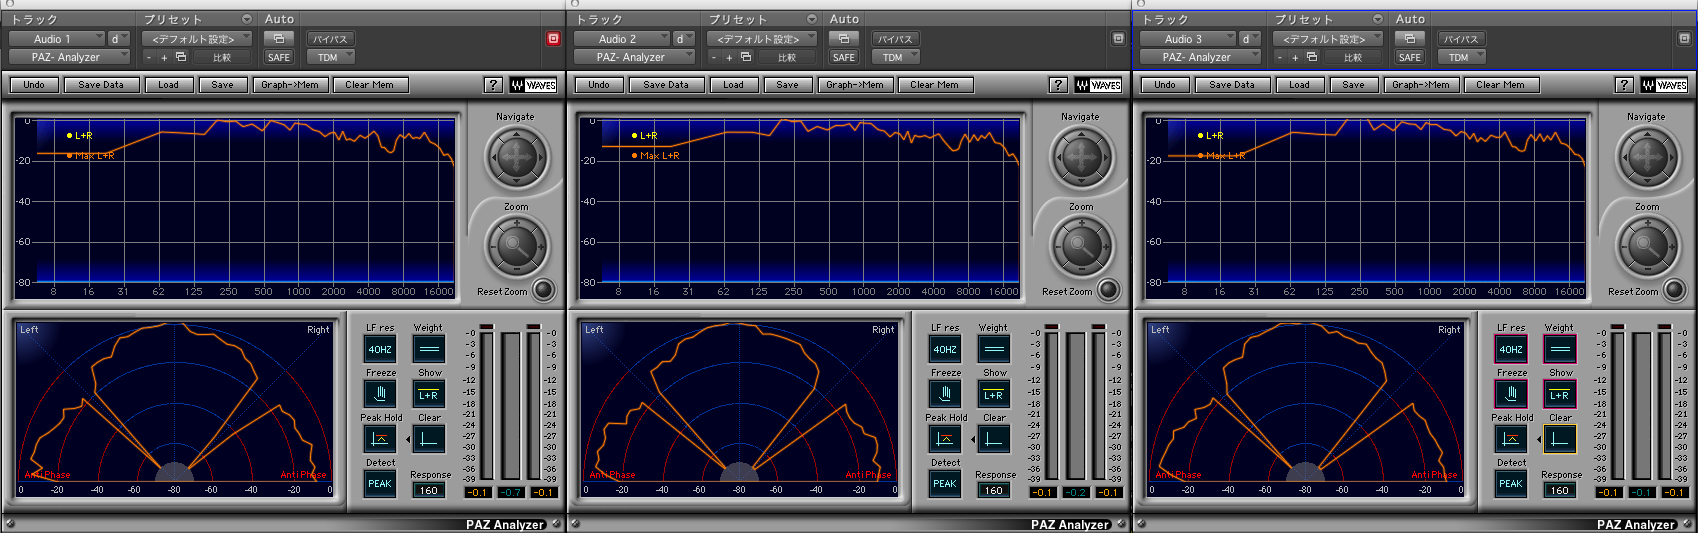Click the minus preset button in Audio 1 header

coord(149,57)
